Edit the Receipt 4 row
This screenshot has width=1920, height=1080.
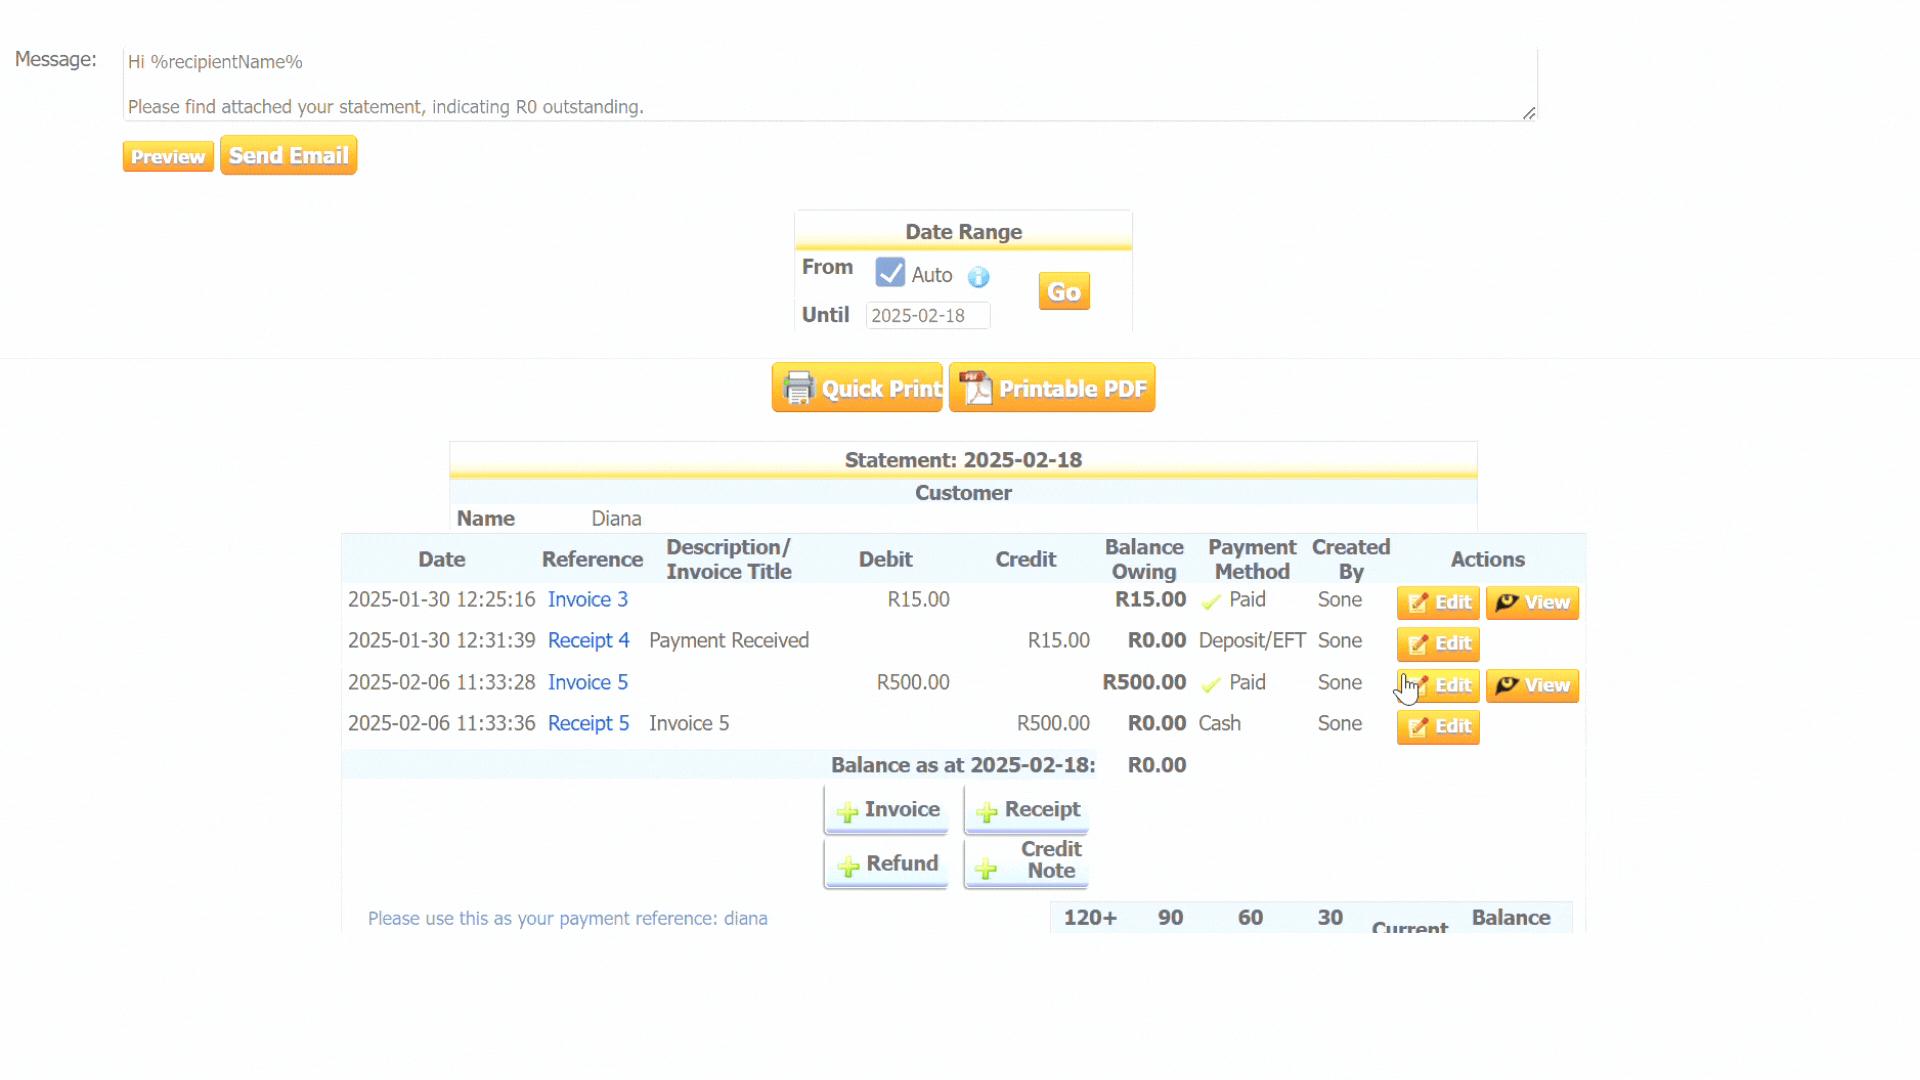coord(1438,644)
